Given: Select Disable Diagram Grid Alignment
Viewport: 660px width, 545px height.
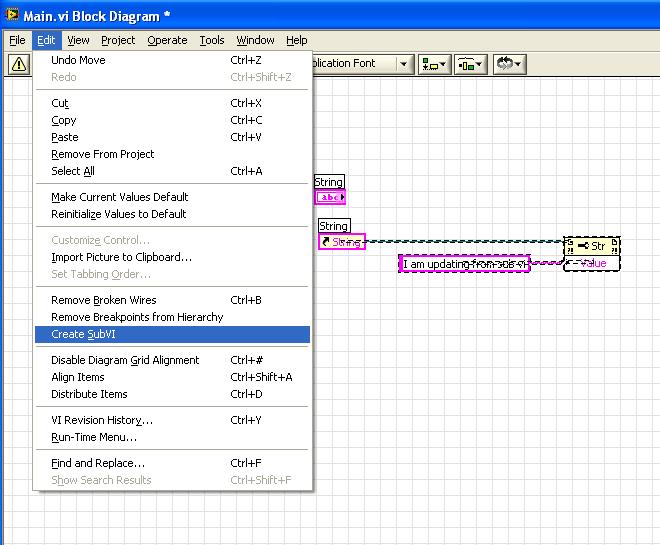Looking at the screenshot, I should [173, 360].
